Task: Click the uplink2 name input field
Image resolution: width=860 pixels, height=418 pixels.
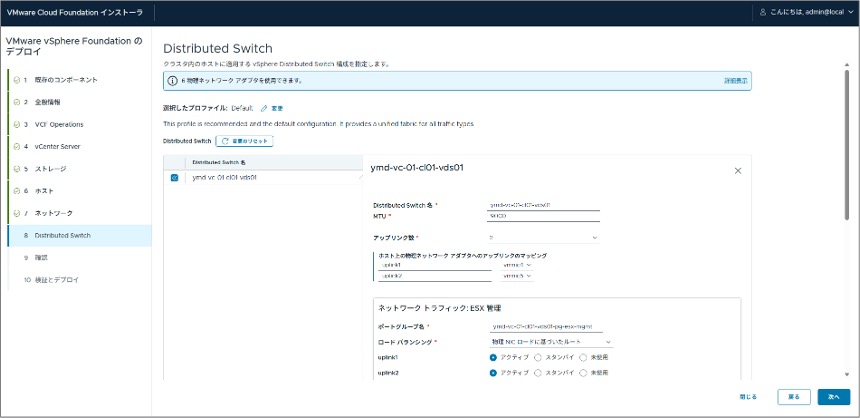Action: coord(435,276)
